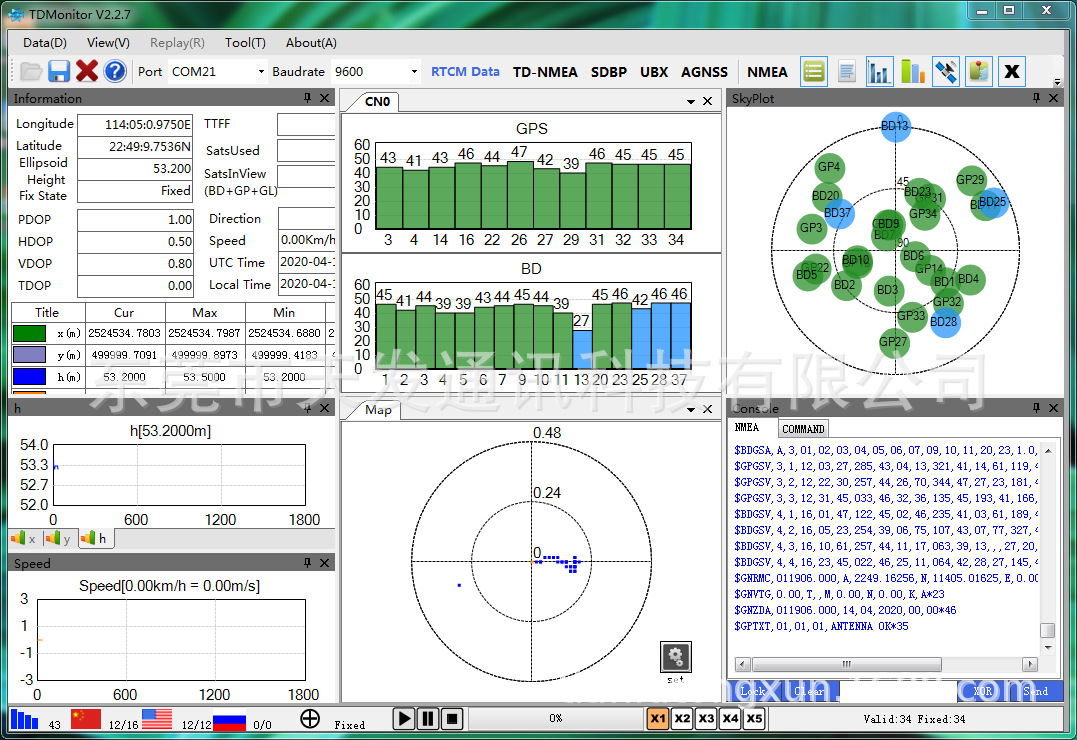
Task: Open help via blue question mark icon
Action: tap(115, 71)
